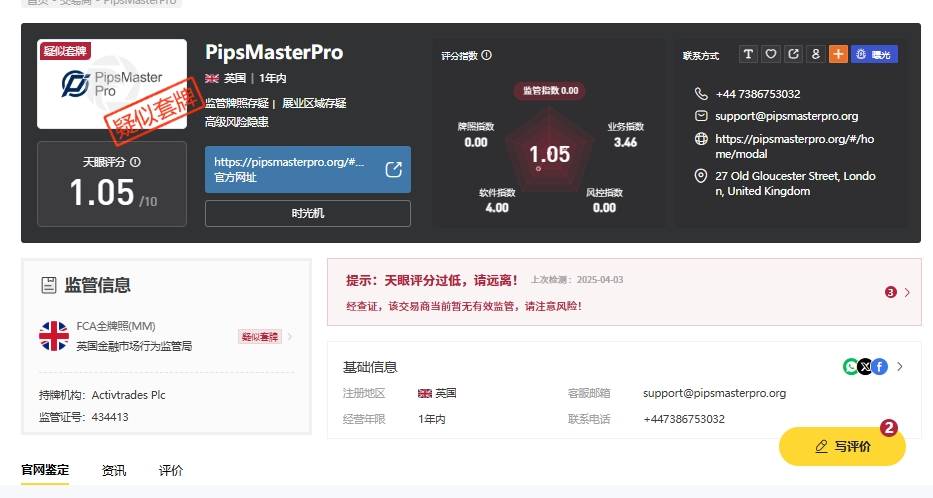Switch to the 评价 tab
933x498 pixels.
(171, 471)
